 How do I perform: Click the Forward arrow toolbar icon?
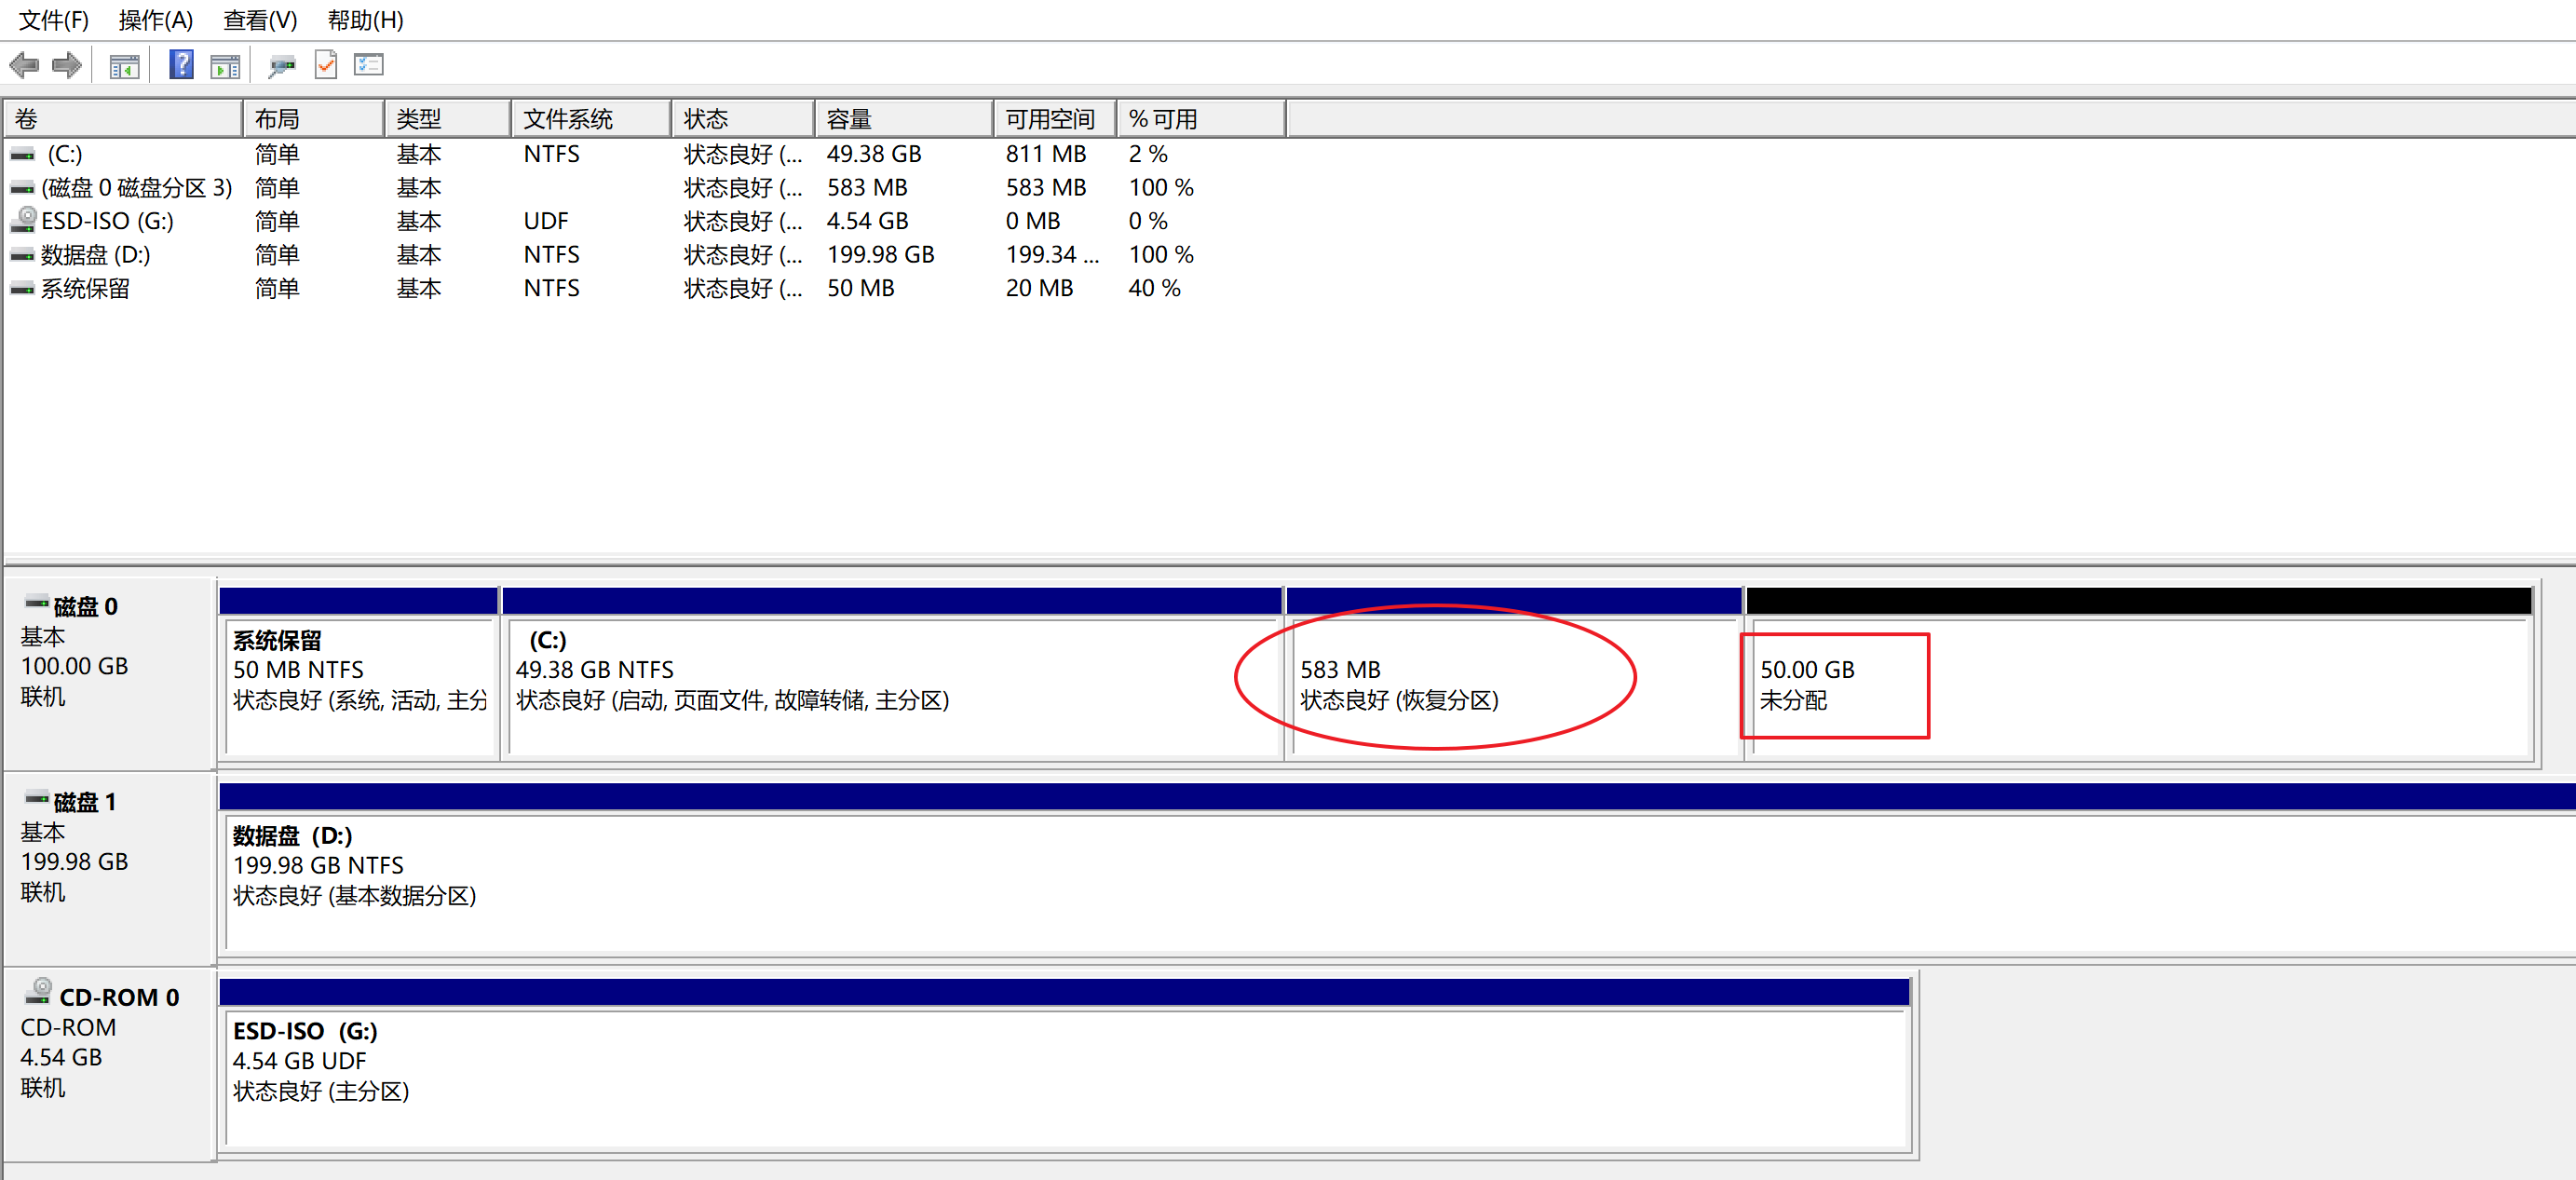click(66, 66)
